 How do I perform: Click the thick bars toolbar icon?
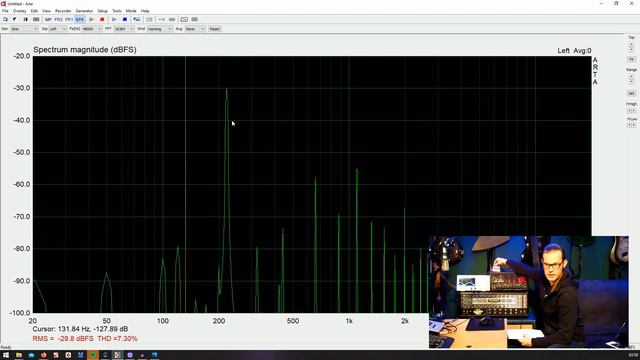click(x=172, y=20)
